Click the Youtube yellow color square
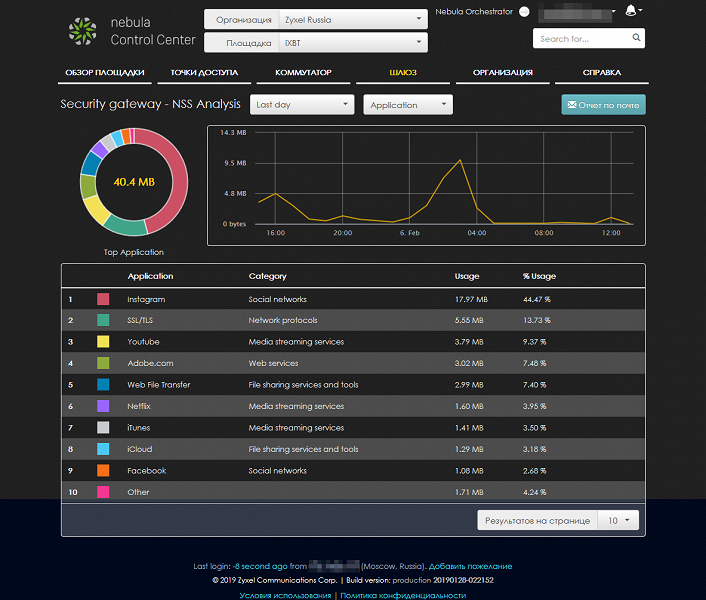The image size is (706, 600). coord(103,342)
